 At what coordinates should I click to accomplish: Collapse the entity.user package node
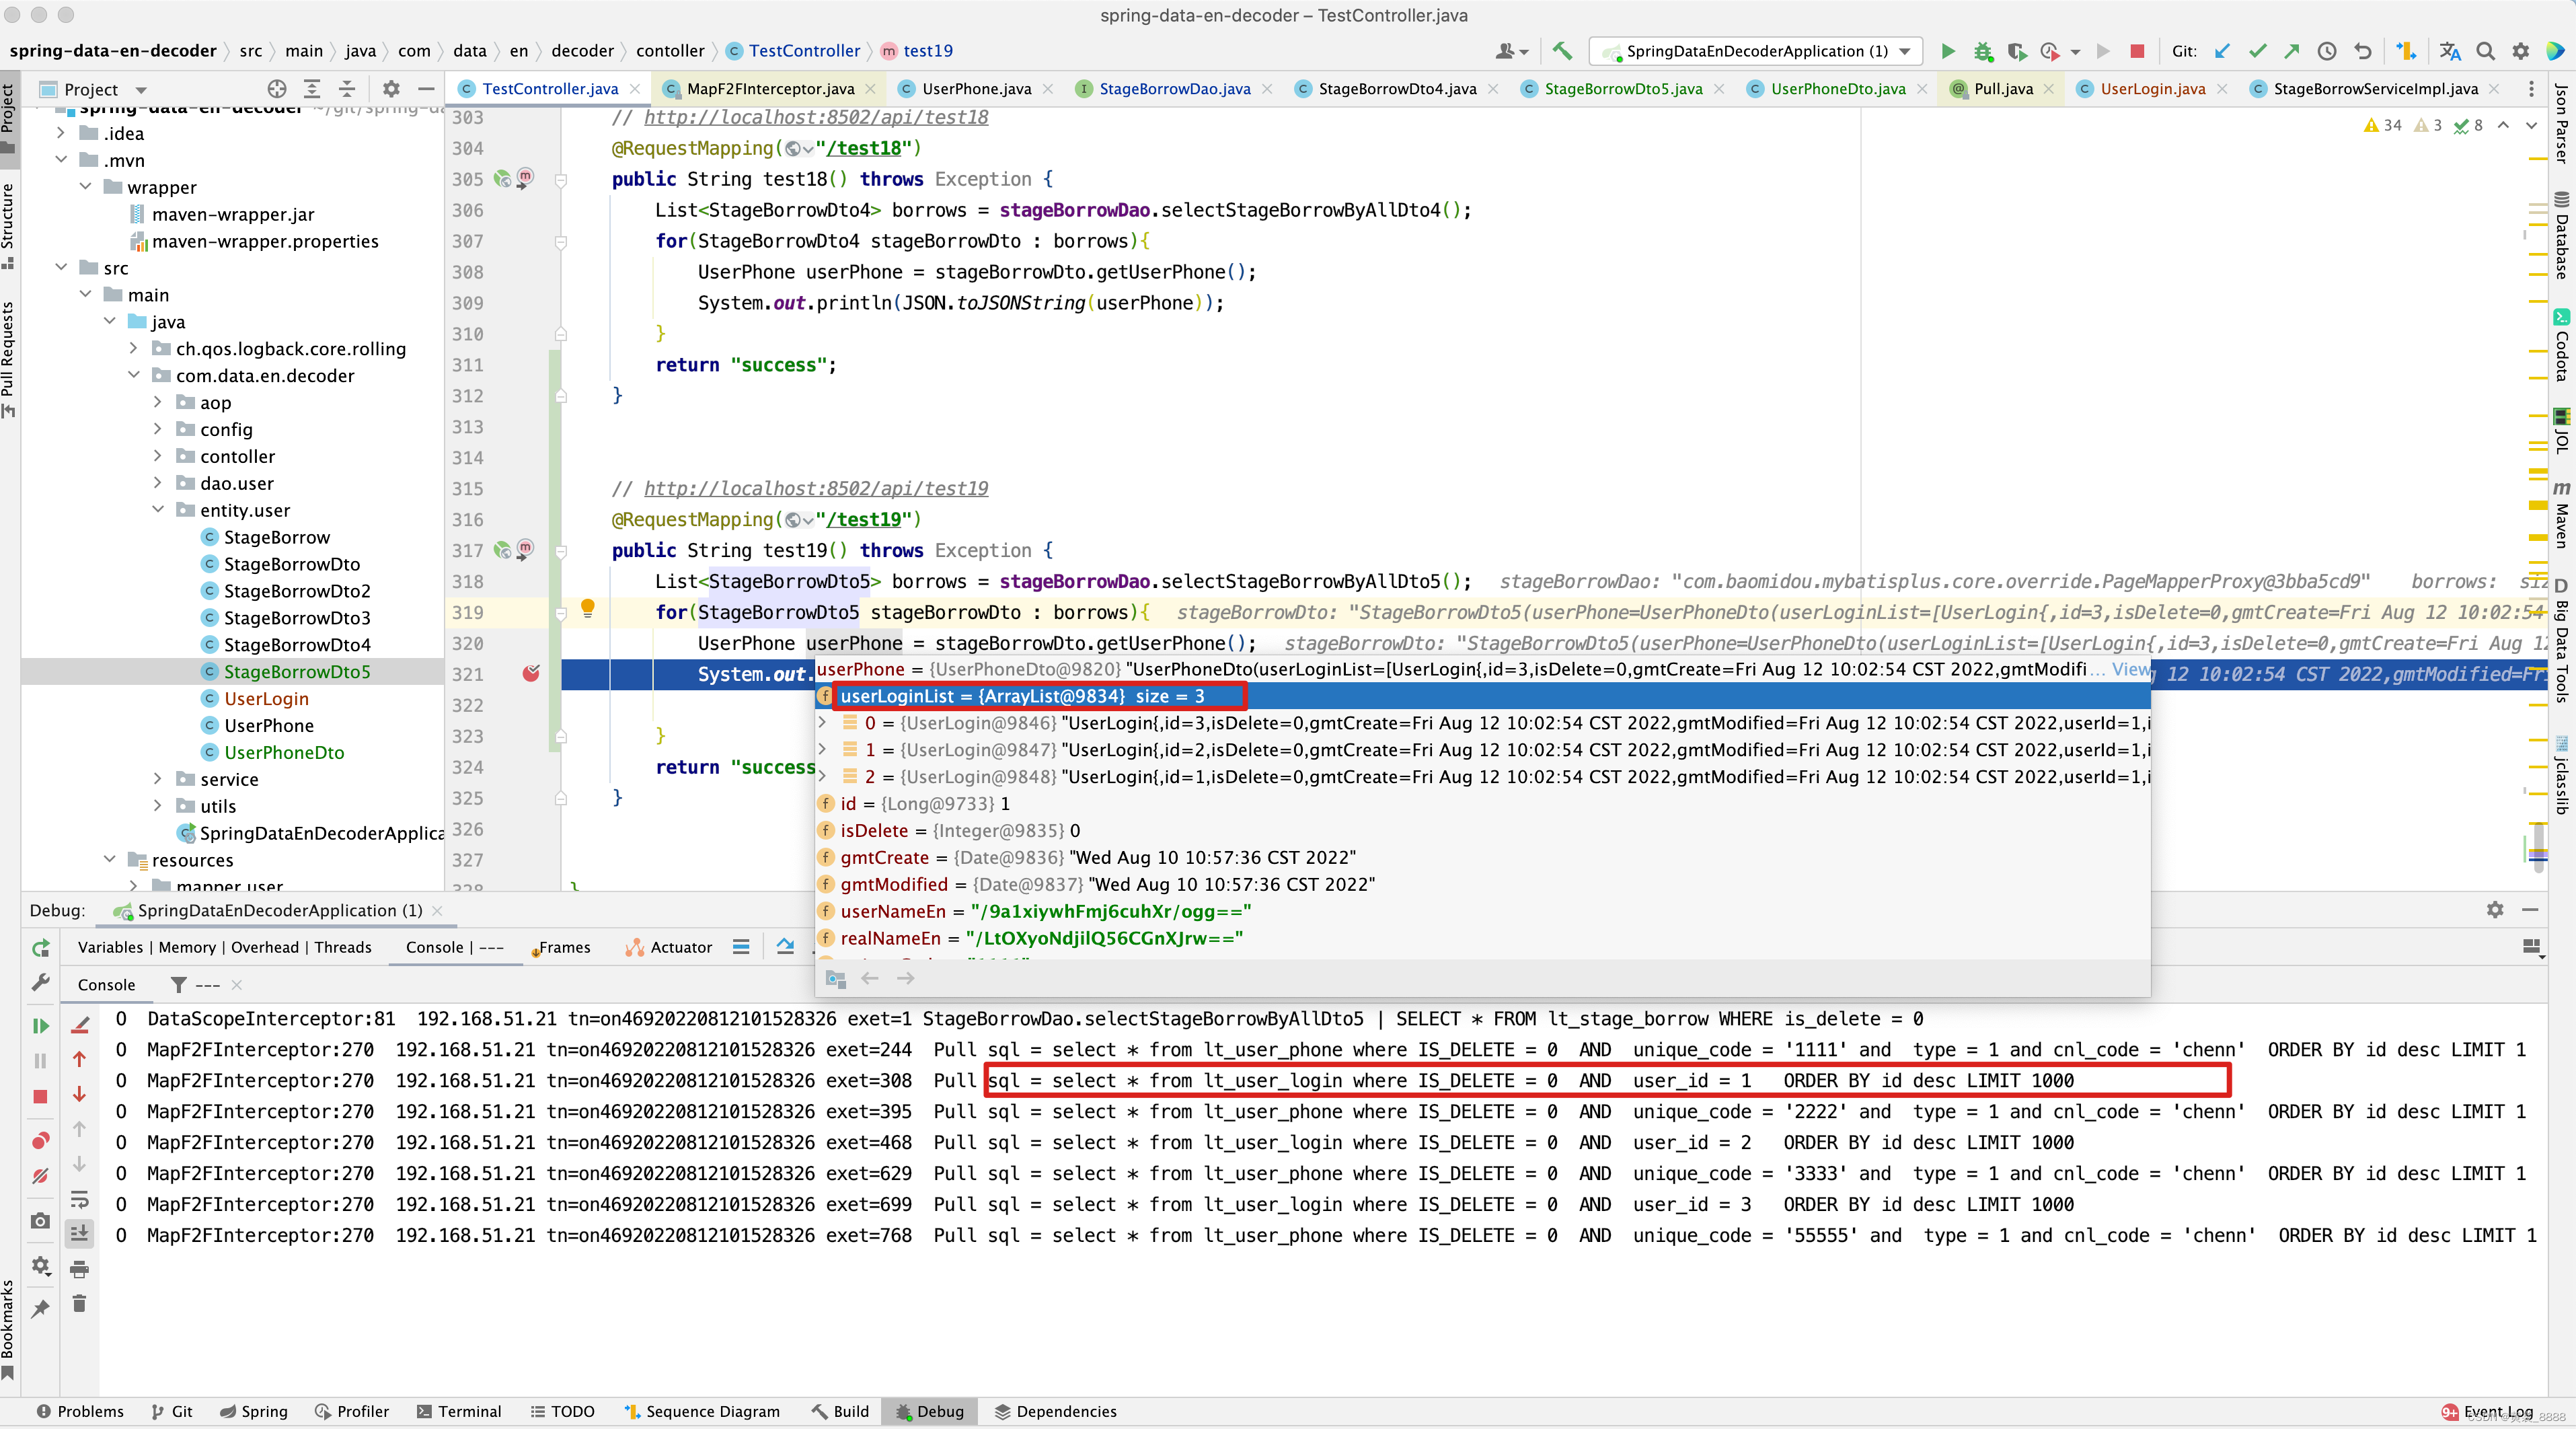tap(158, 509)
